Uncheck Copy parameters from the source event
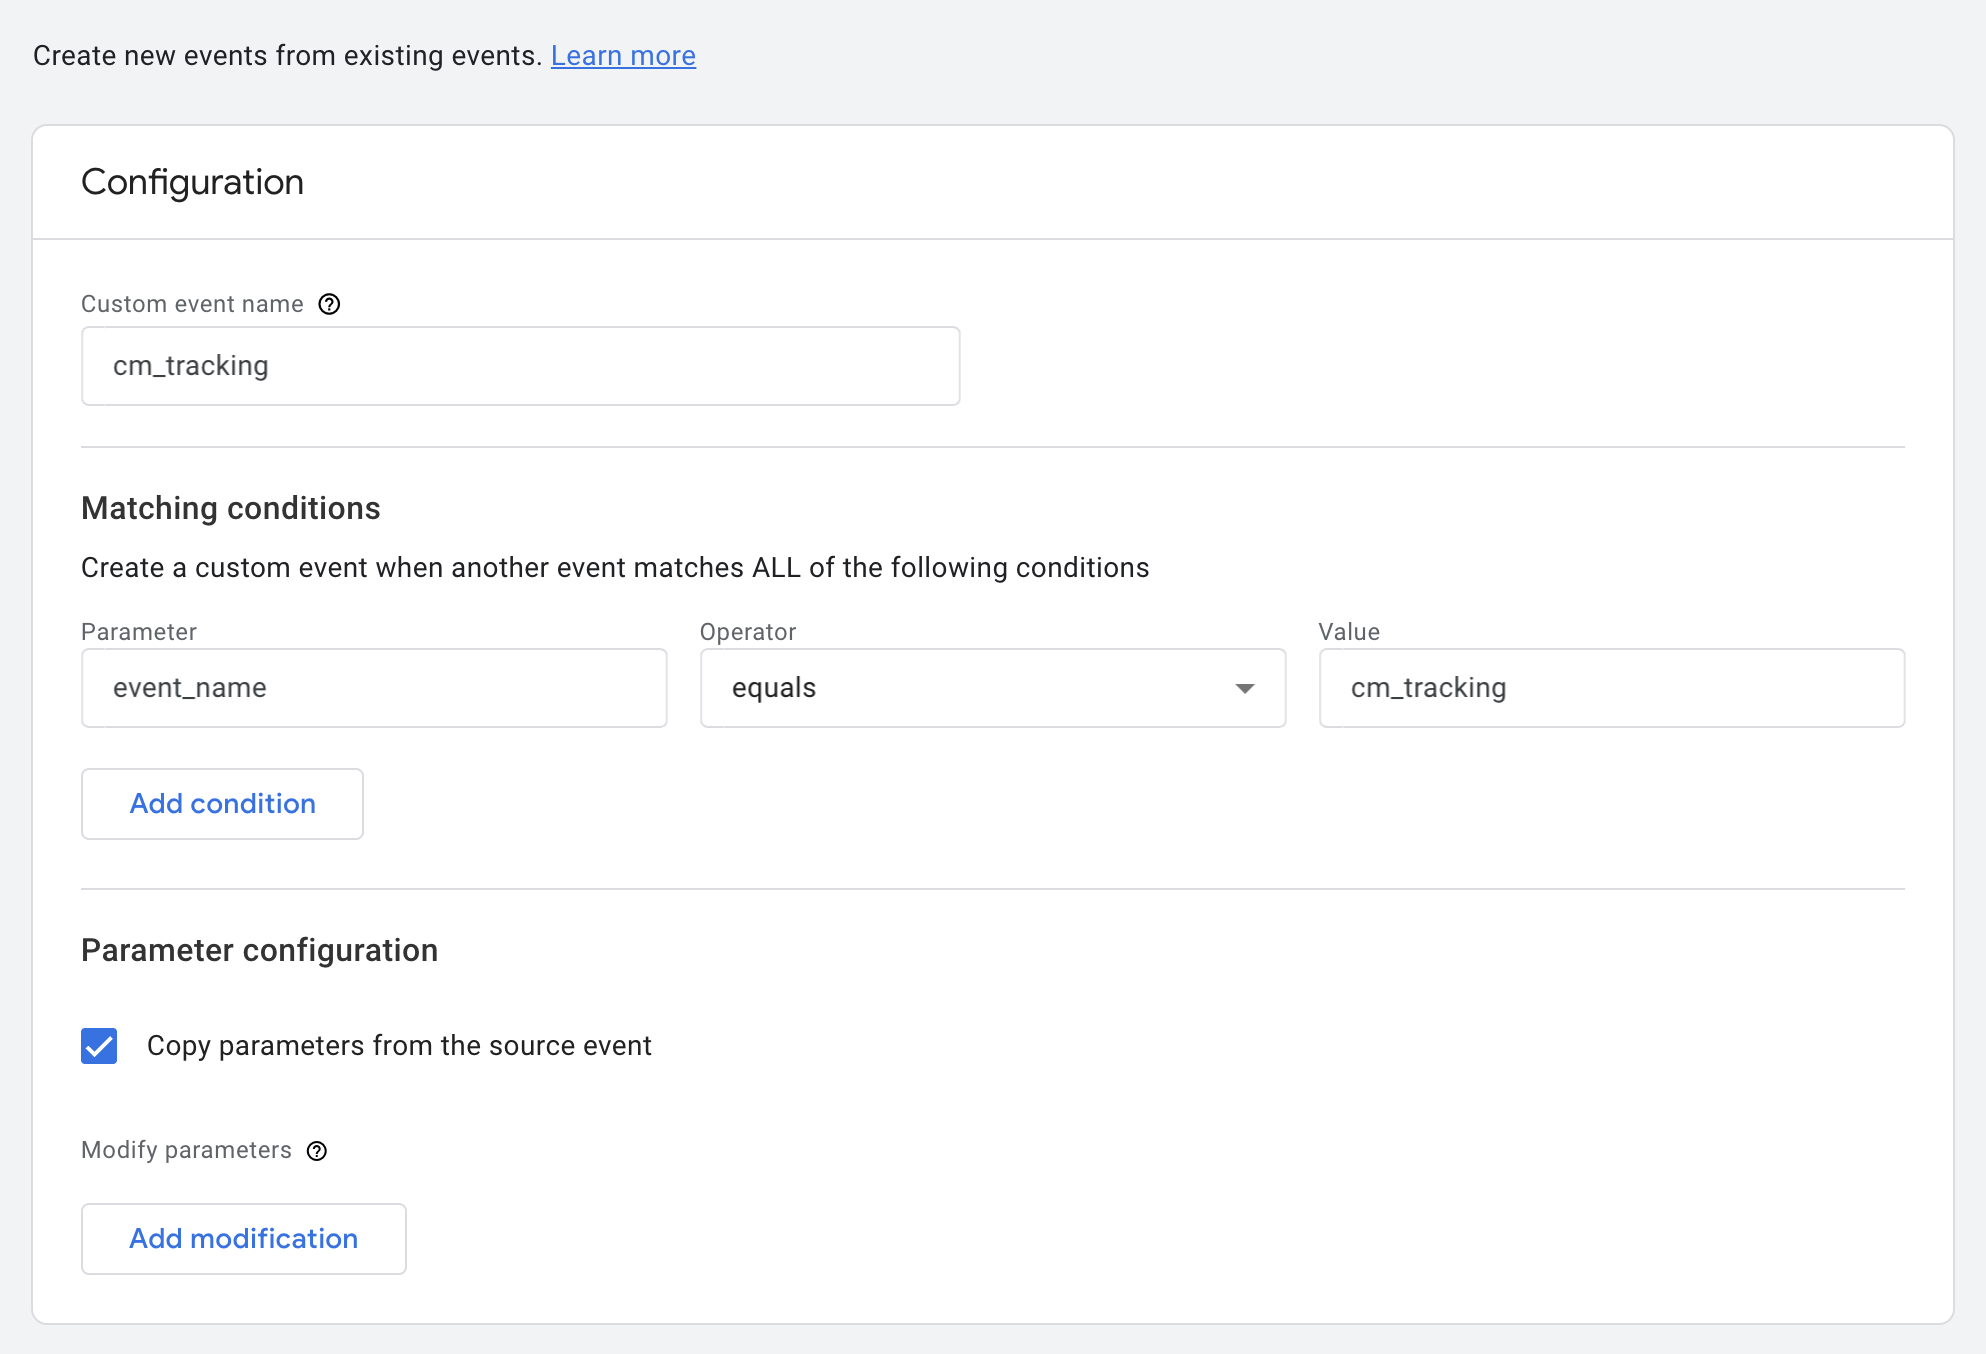Screen dimensions: 1986x1354 click(99, 1046)
